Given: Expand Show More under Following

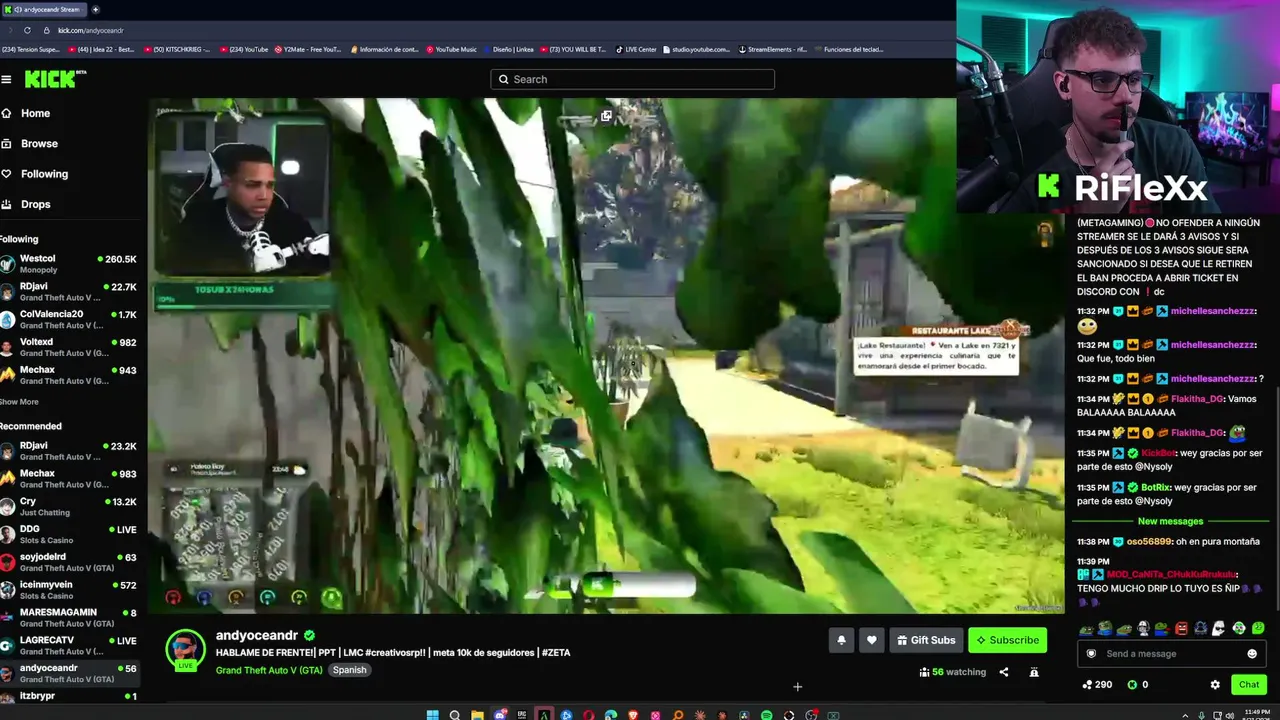Looking at the screenshot, I should 19,402.
